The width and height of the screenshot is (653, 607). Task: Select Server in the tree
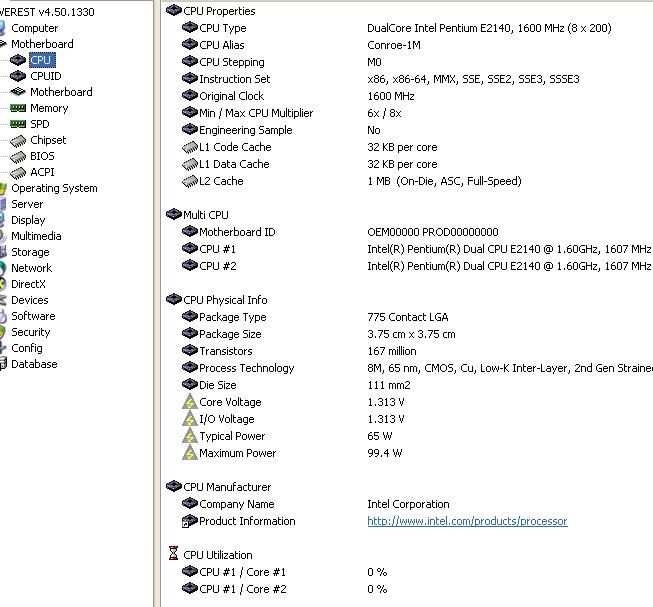pos(27,204)
